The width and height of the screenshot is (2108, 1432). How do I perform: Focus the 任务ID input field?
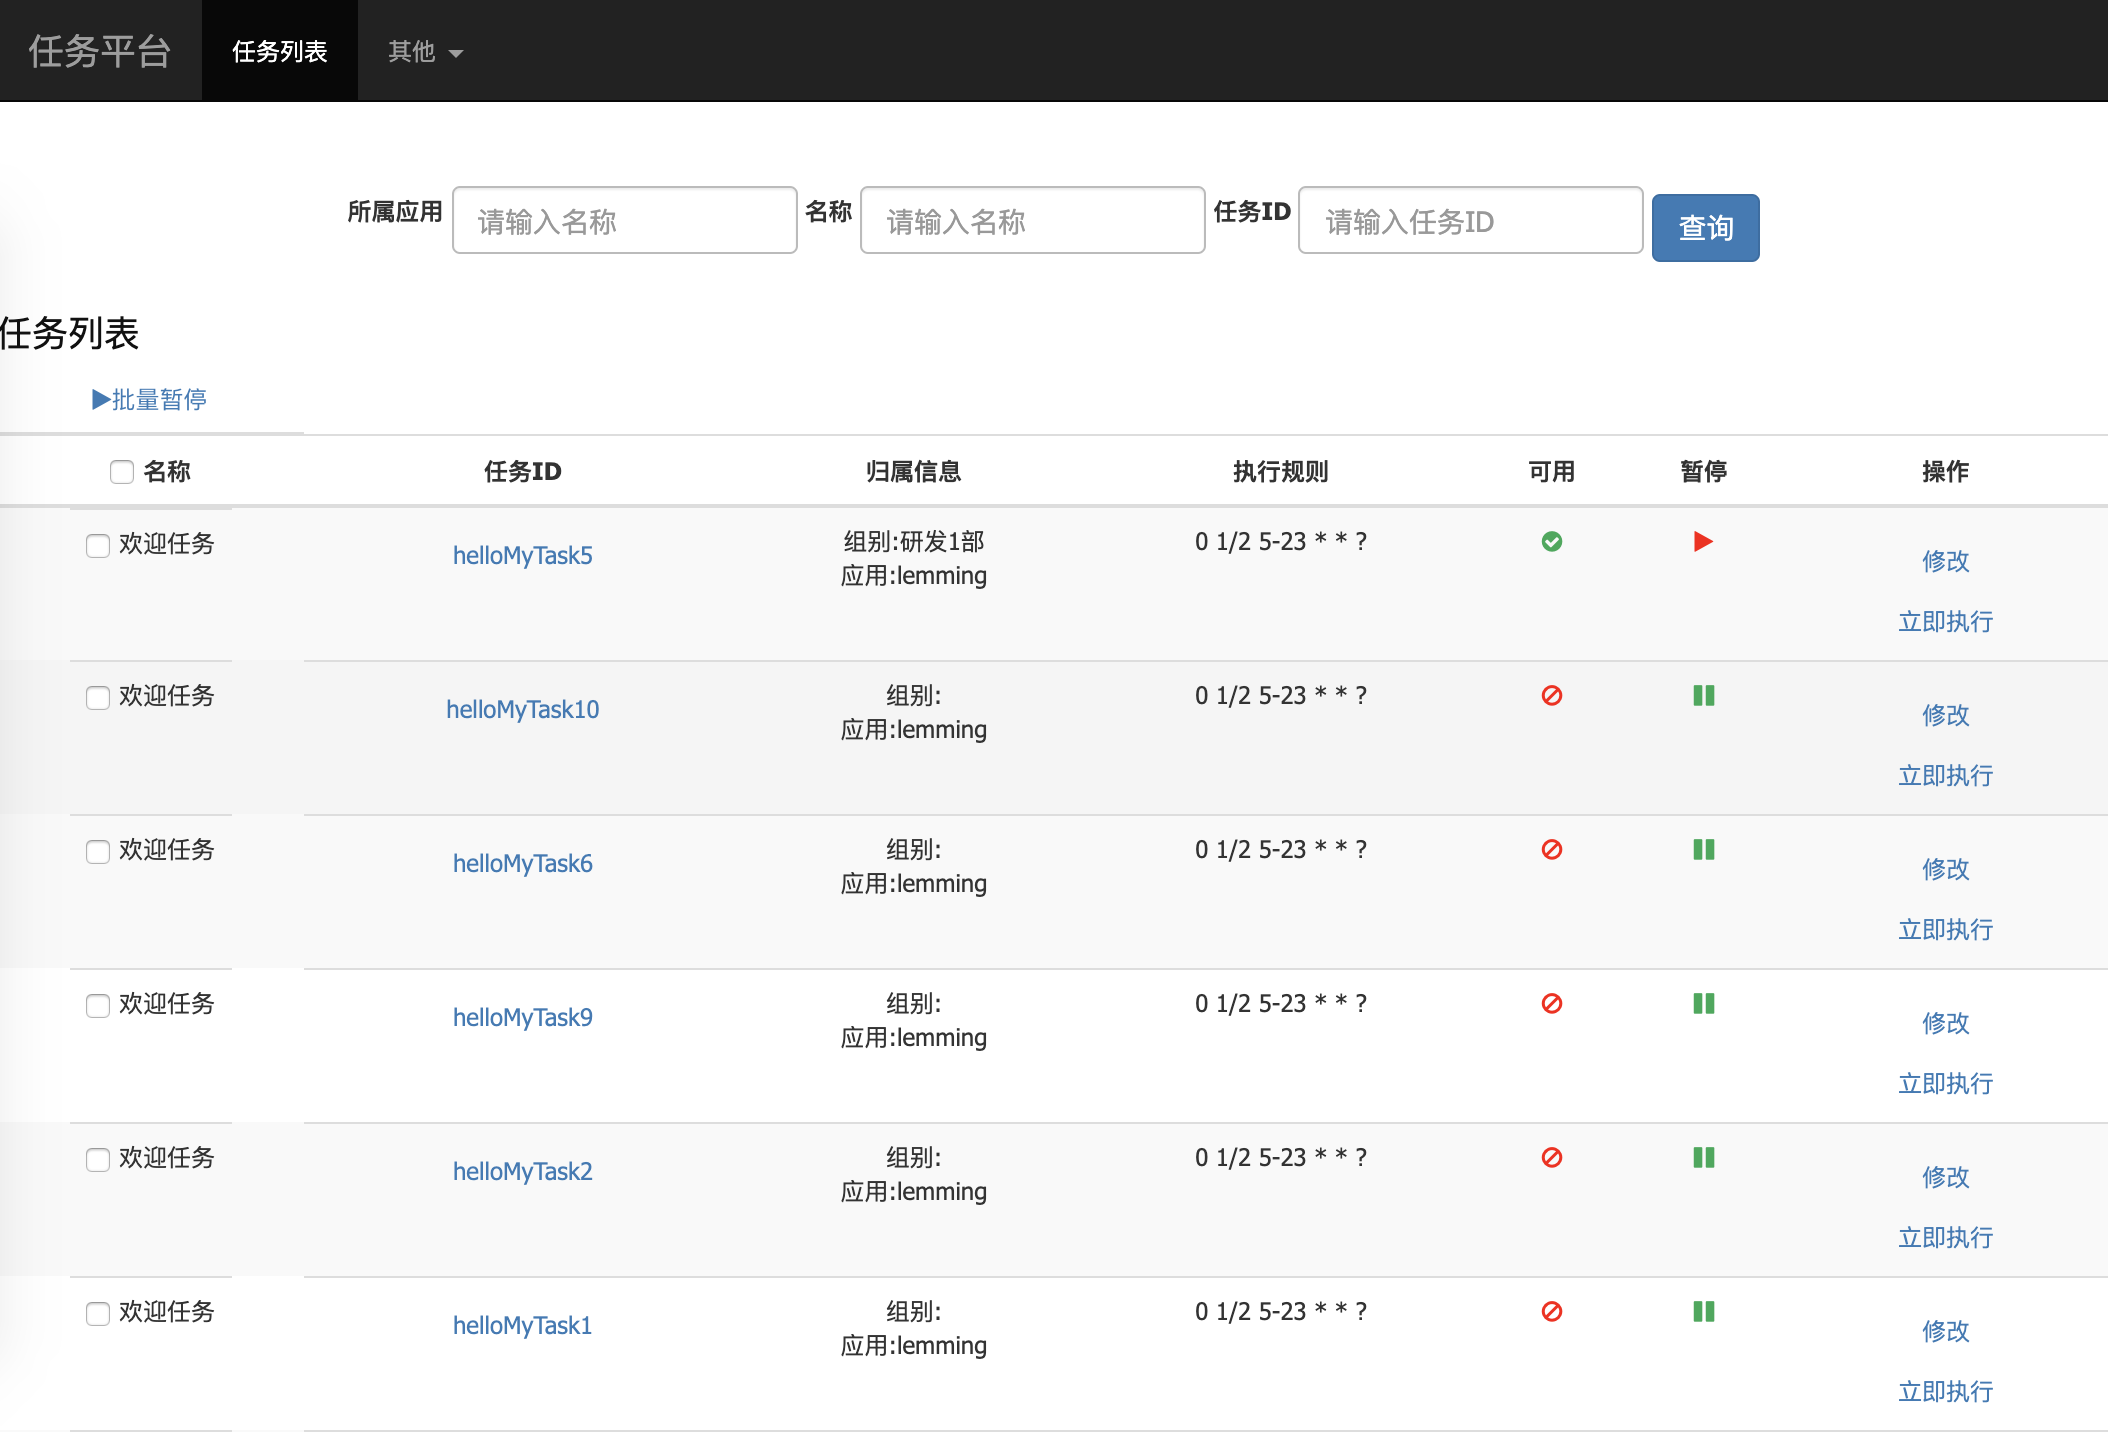click(x=1469, y=221)
